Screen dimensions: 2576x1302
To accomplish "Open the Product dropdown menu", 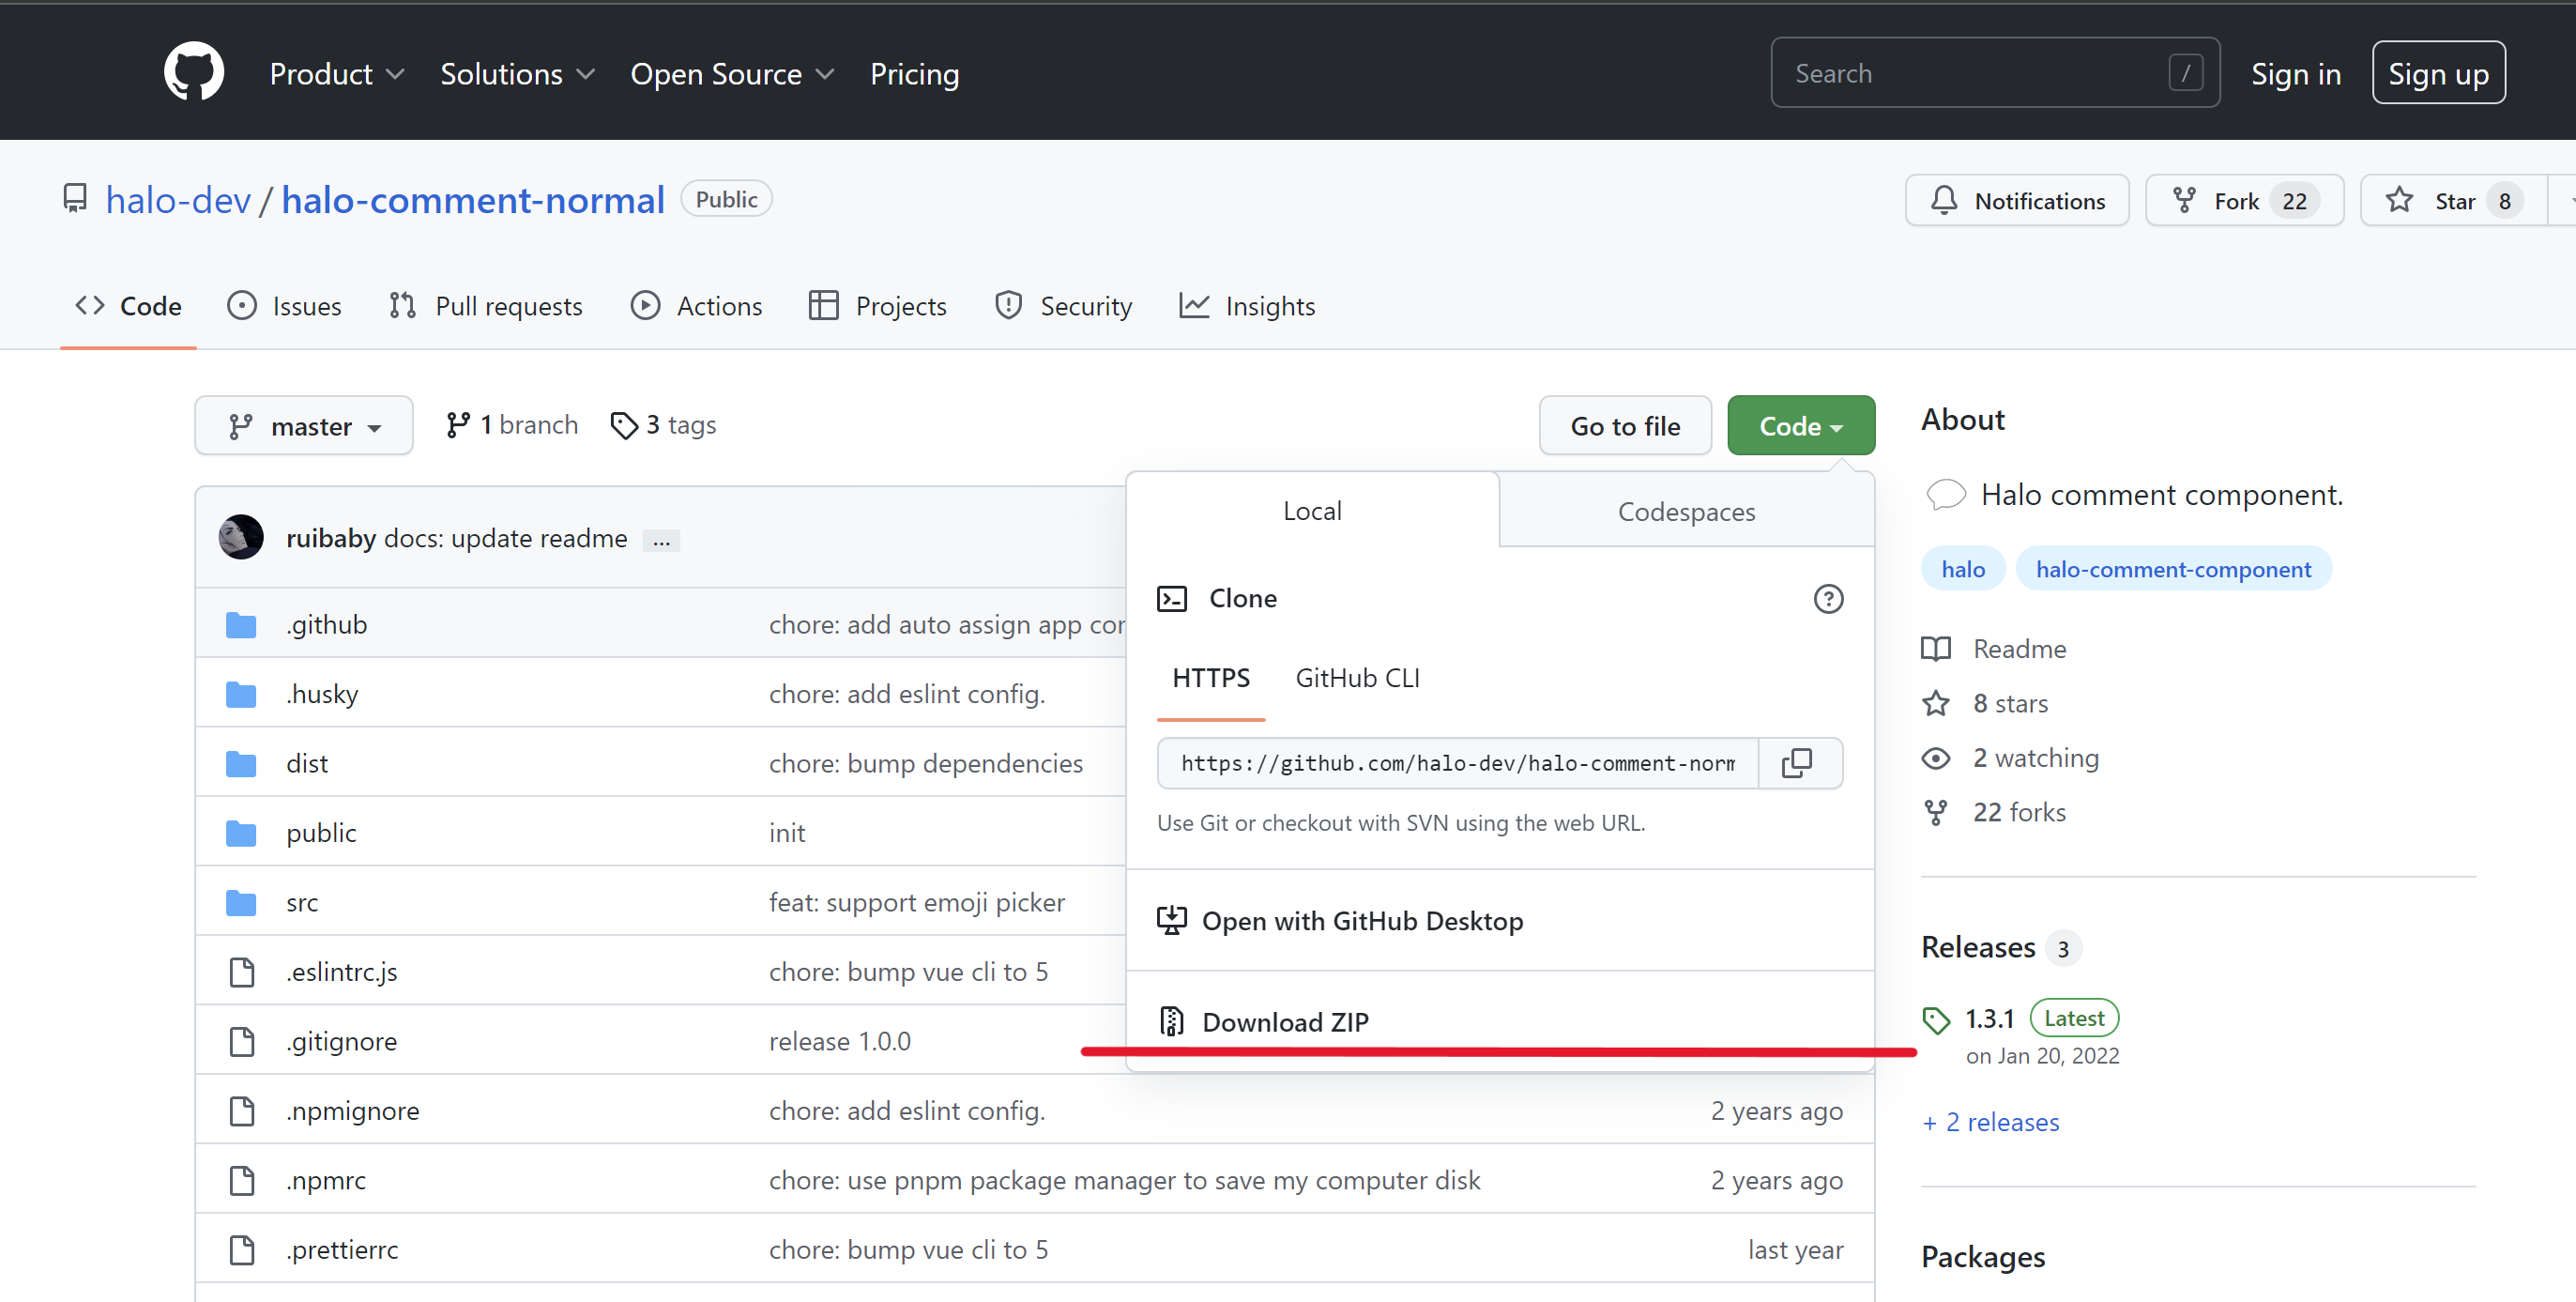I will pos(336,74).
